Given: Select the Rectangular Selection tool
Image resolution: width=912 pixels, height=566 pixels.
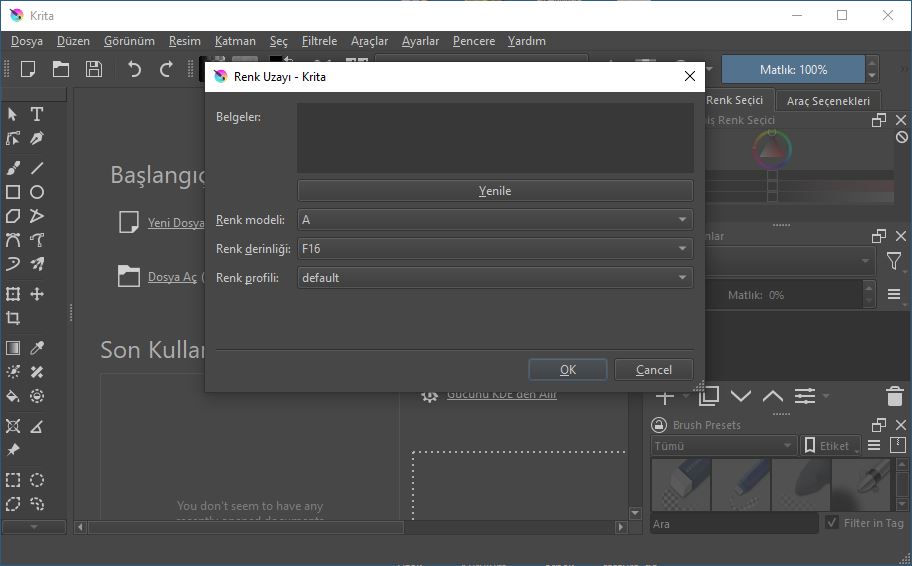Looking at the screenshot, I should coord(13,480).
